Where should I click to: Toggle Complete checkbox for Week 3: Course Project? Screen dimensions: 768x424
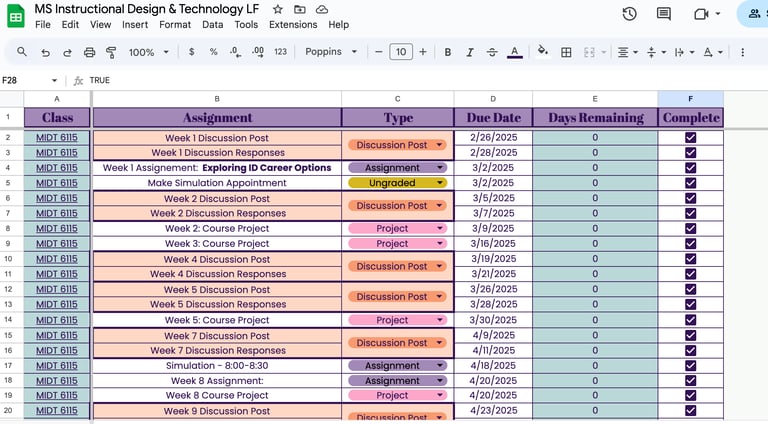691,244
